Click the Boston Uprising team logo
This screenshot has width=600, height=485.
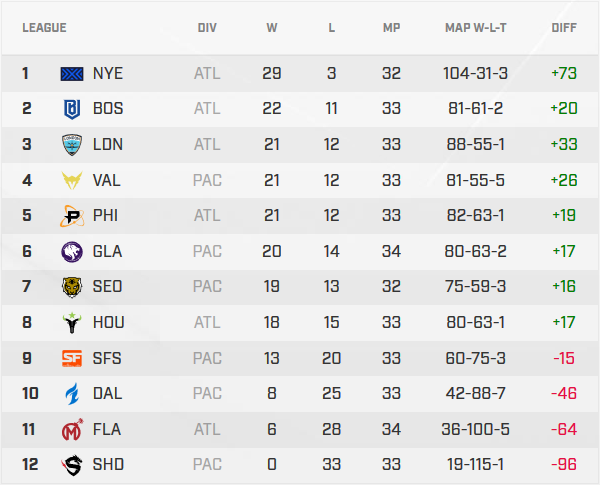pos(73,109)
